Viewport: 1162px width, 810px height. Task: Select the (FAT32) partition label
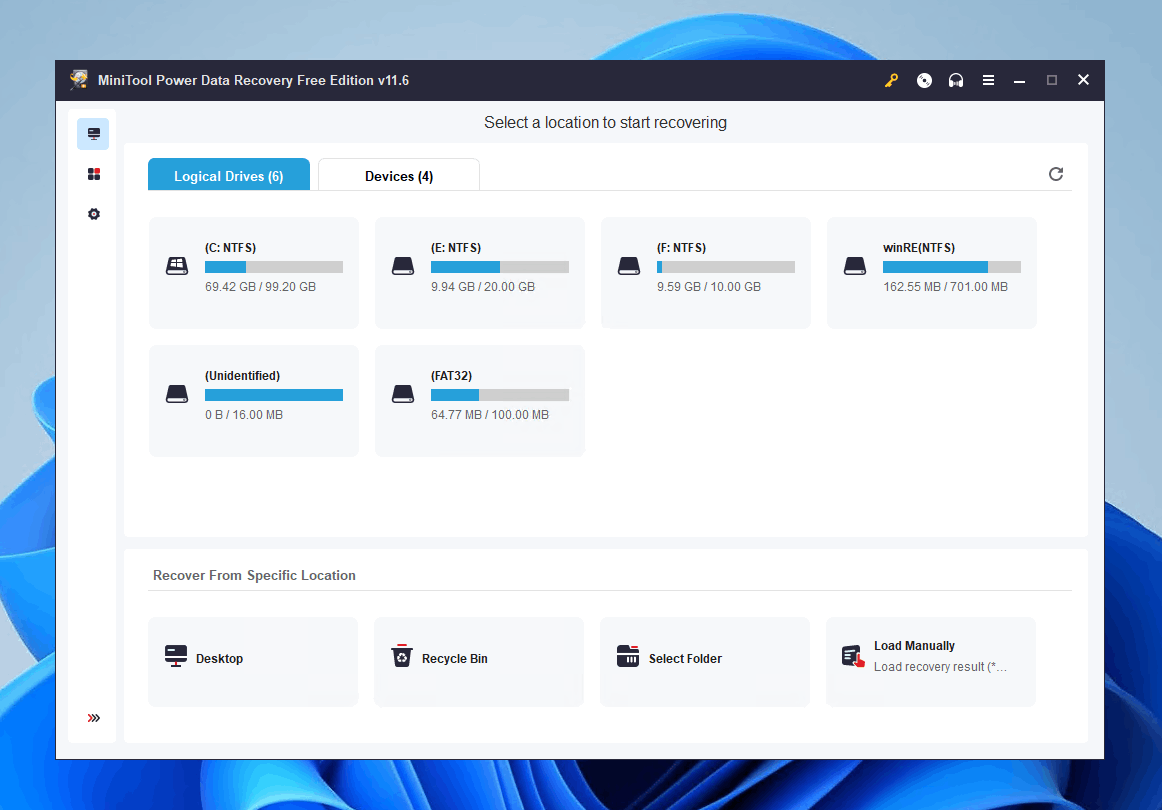tap(451, 376)
